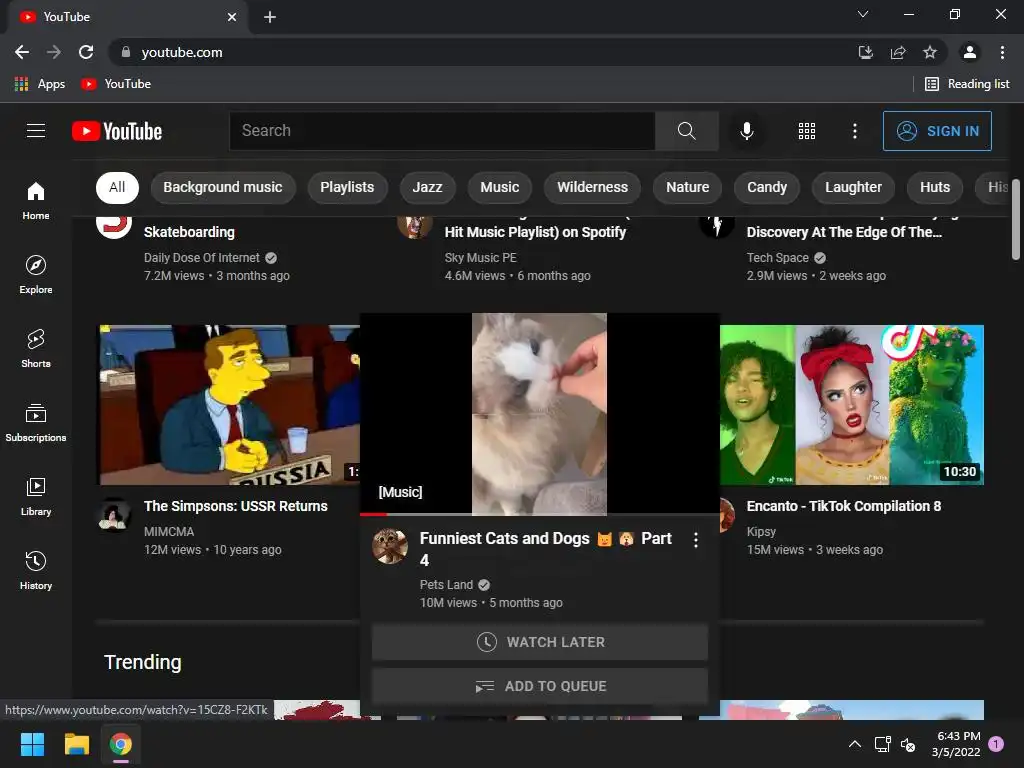The height and width of the screenshot is (768, 1024).
Task: Open History in the sidebar
Action: [36, 570]
